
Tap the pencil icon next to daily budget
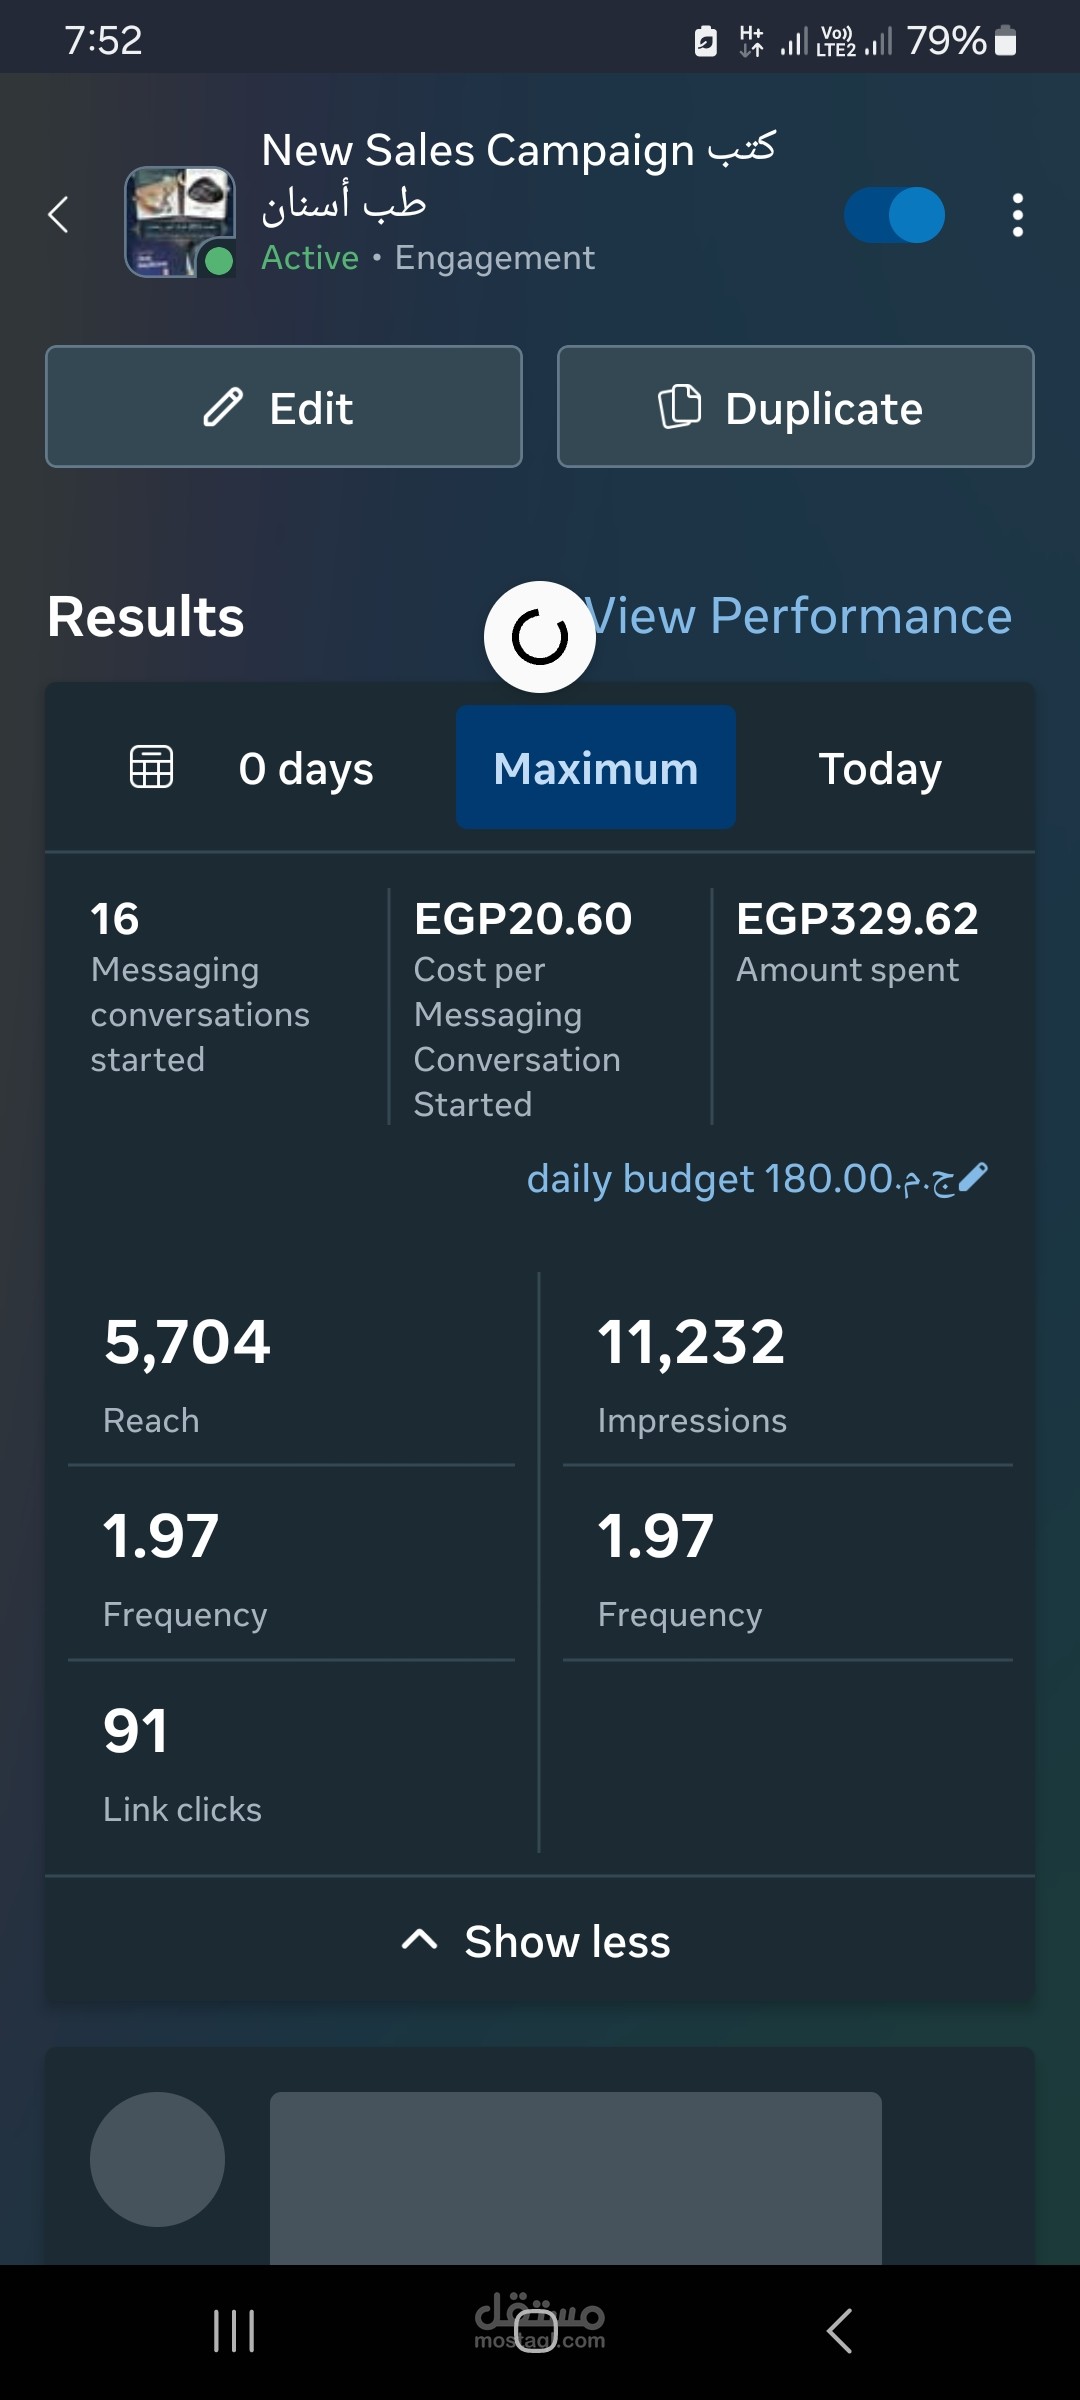tap(973, 1178)
